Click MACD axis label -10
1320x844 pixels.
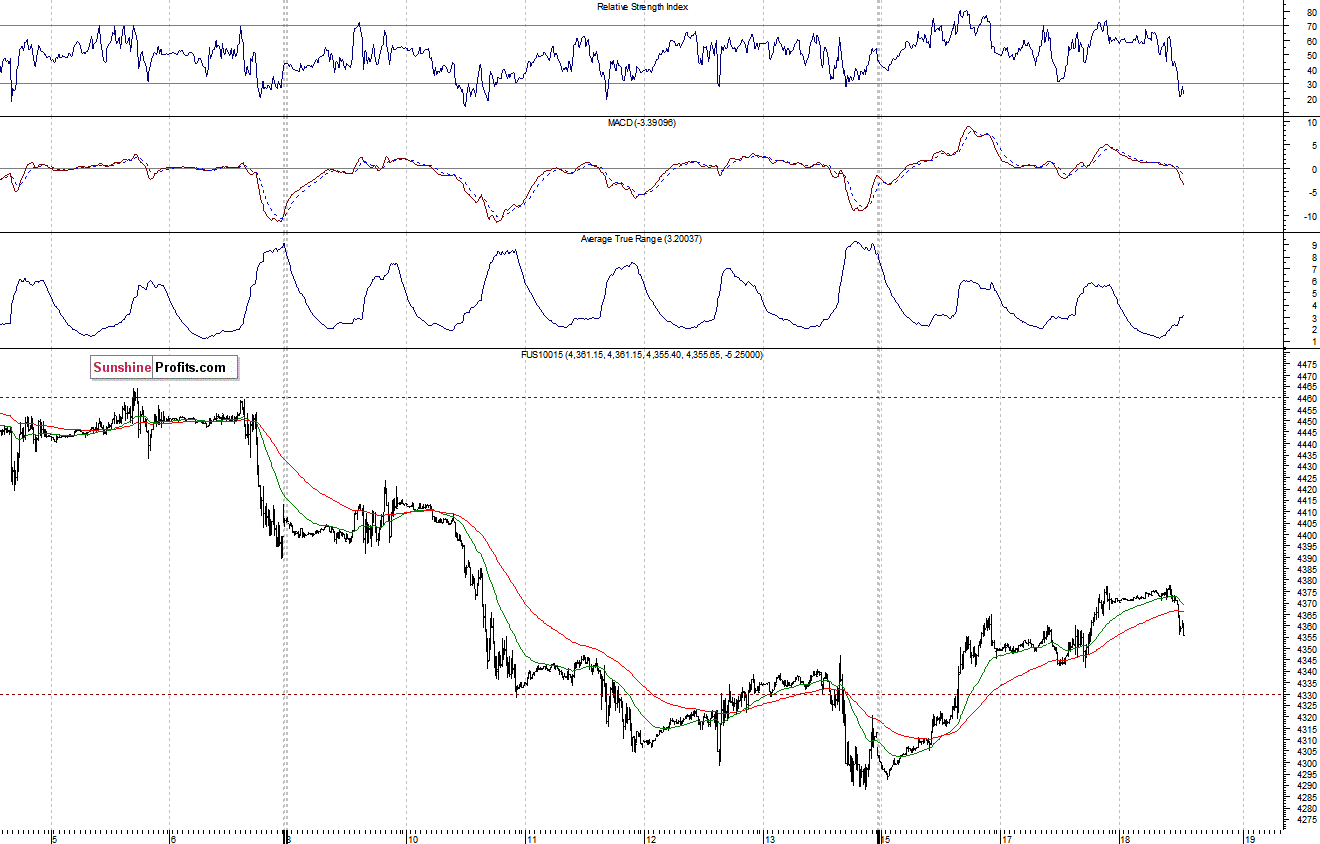1310,217
